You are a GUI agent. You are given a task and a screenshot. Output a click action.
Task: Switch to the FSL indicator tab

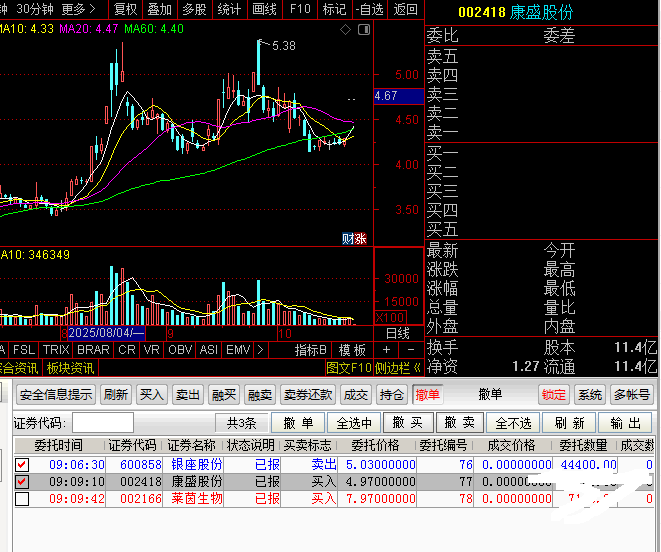[24, 350]
